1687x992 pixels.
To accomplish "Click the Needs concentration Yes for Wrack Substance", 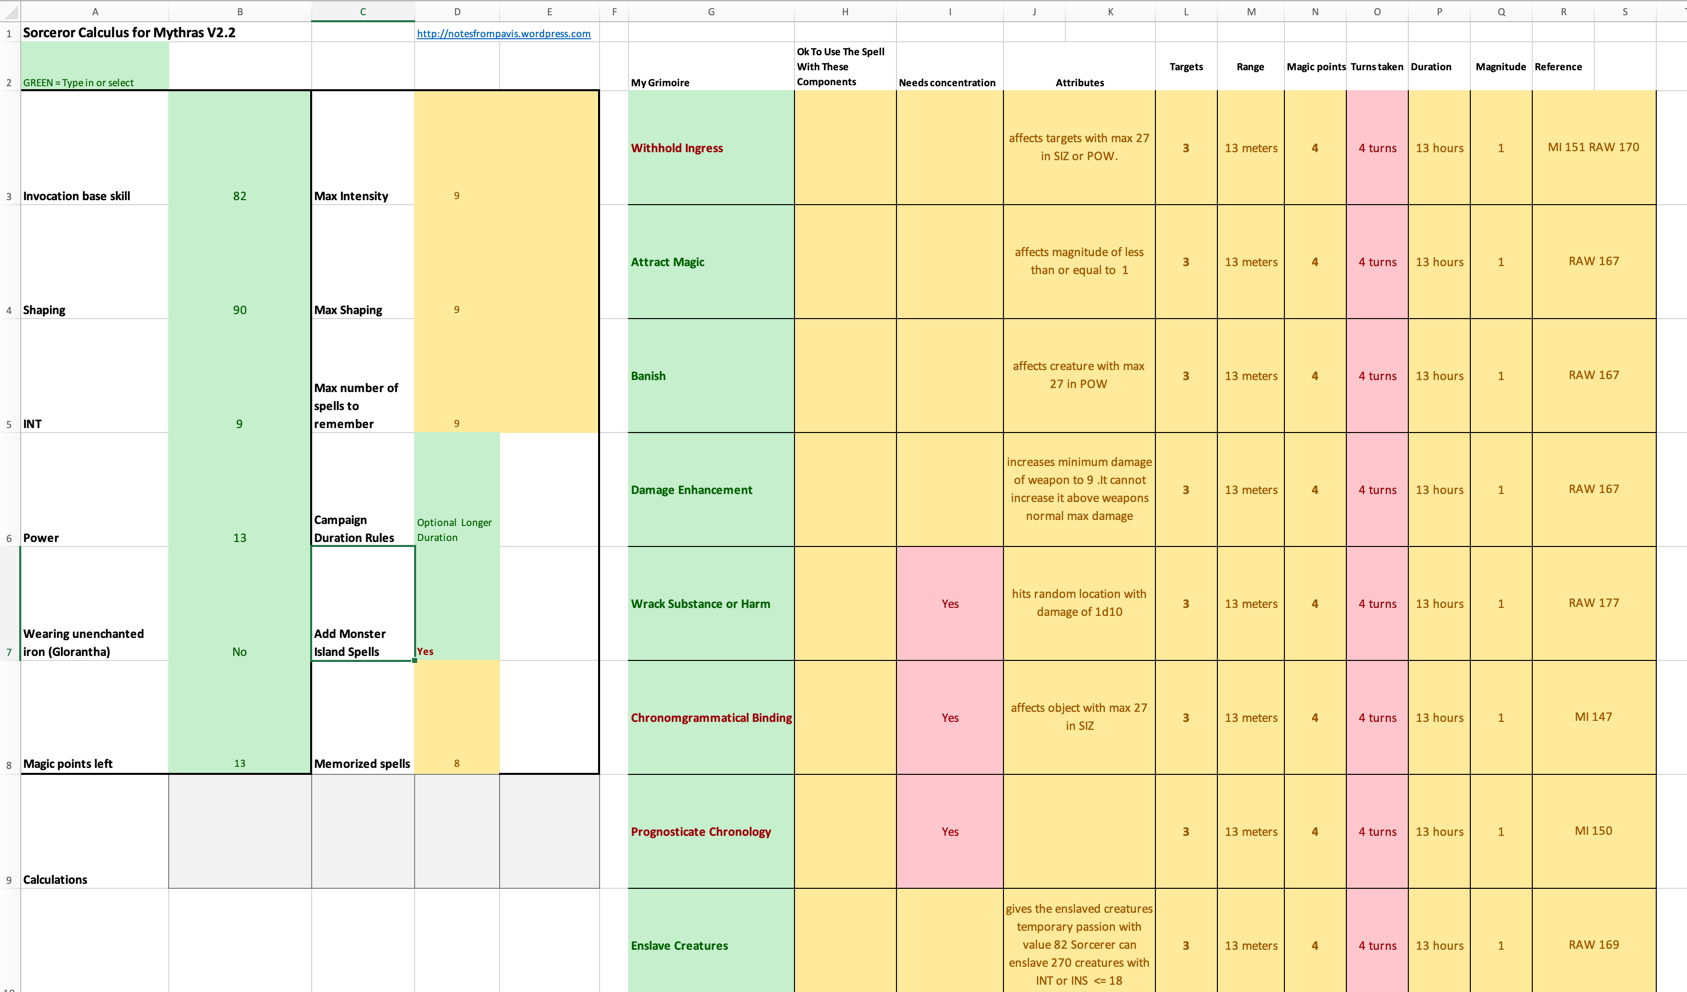I will coord(949,604).
